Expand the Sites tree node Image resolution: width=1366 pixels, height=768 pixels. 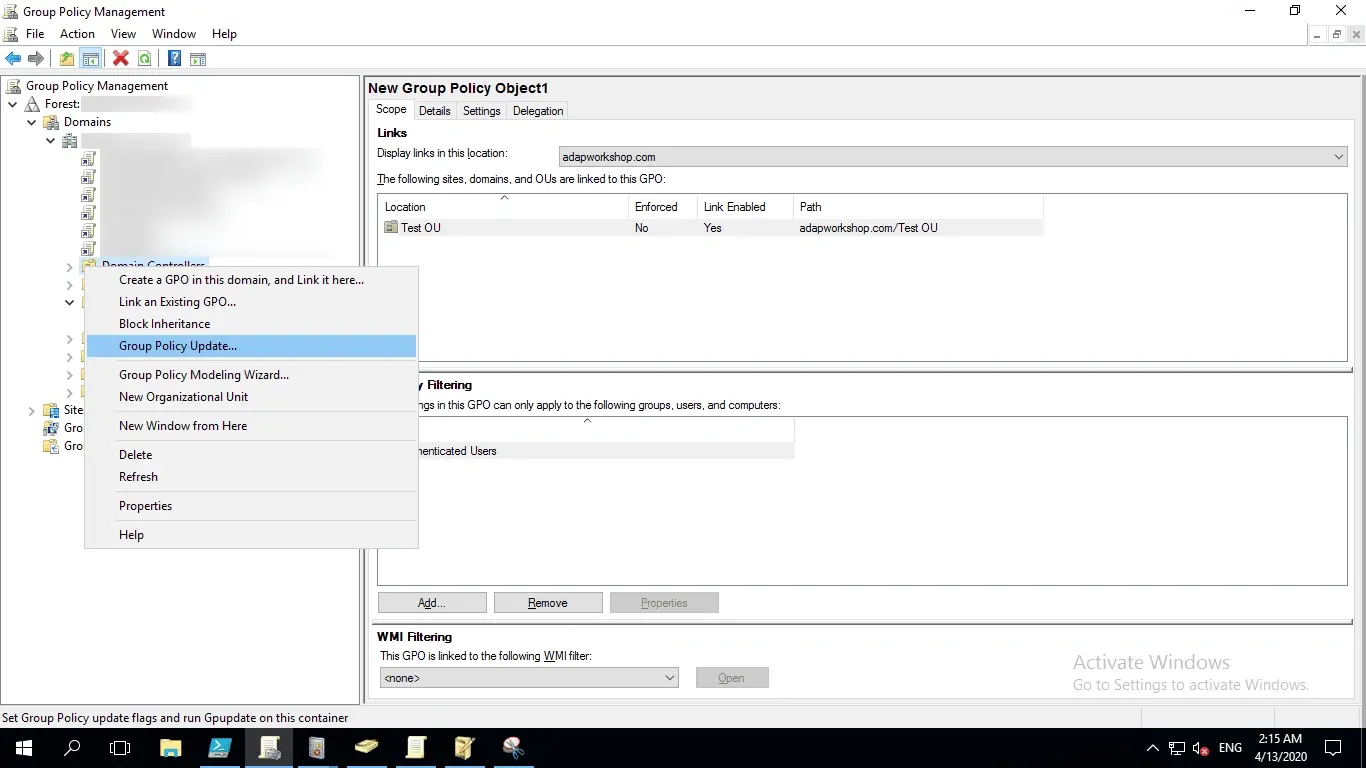point(32,410)
